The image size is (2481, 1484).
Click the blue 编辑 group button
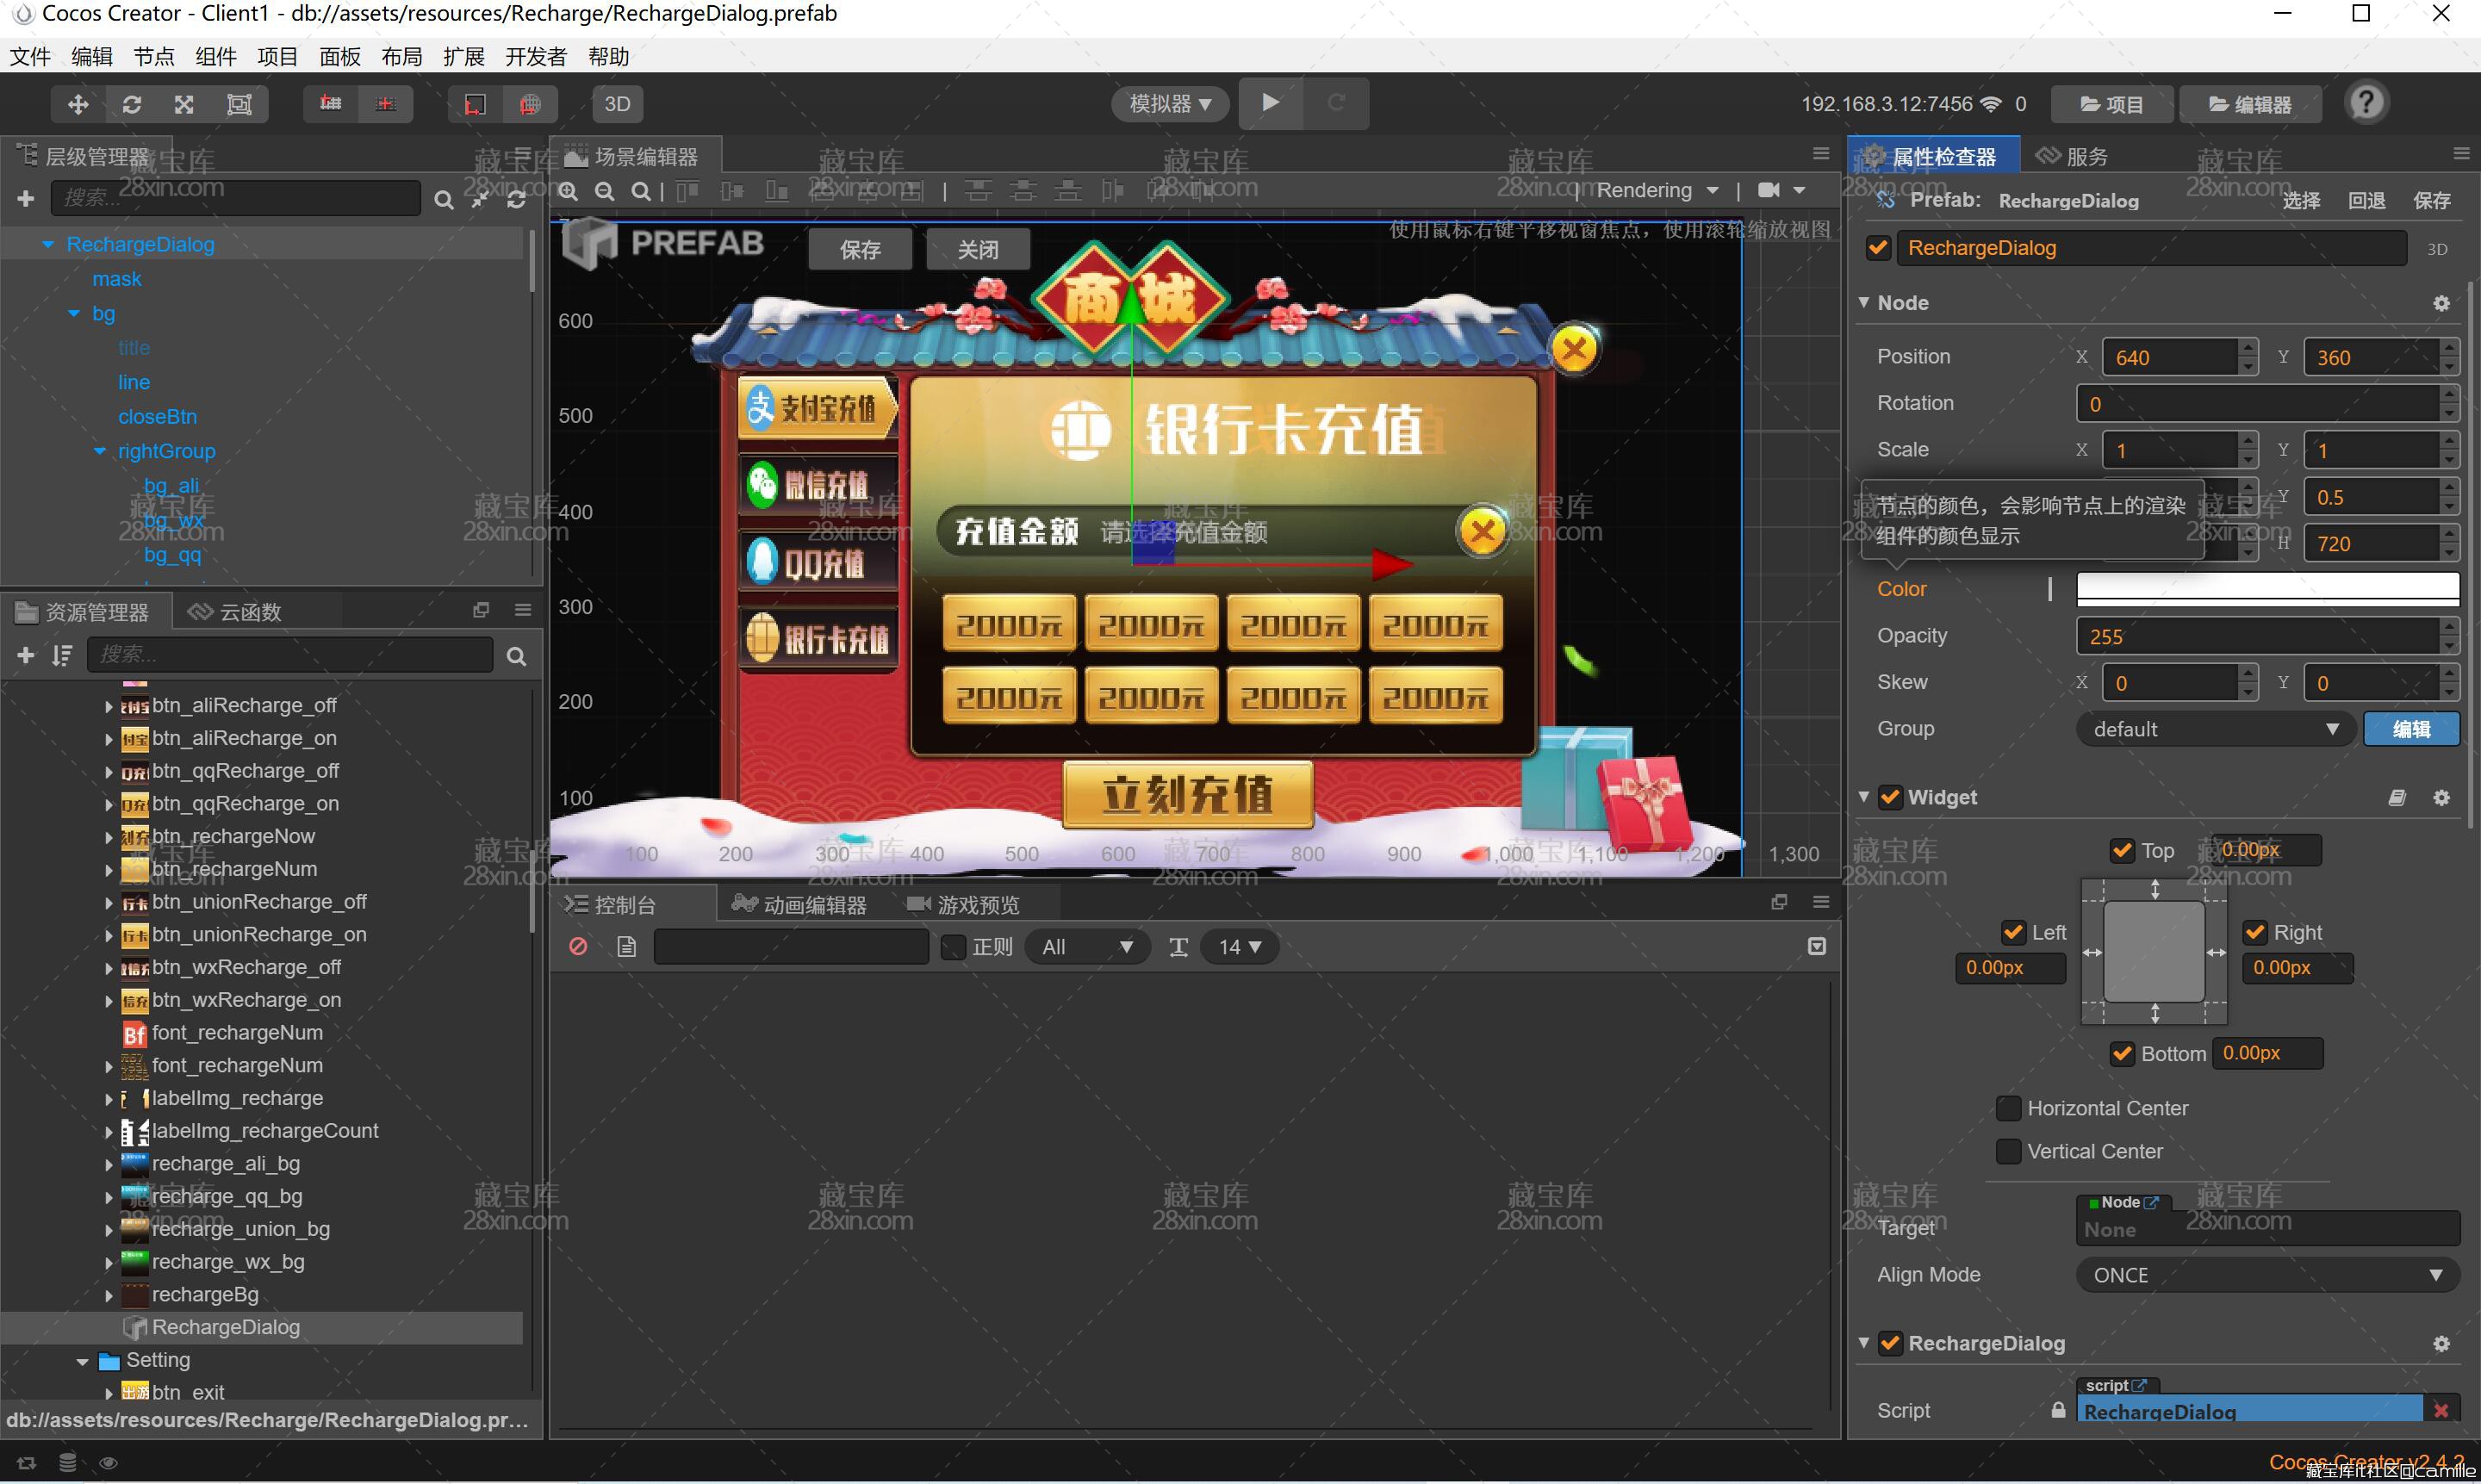(2411, 729)
